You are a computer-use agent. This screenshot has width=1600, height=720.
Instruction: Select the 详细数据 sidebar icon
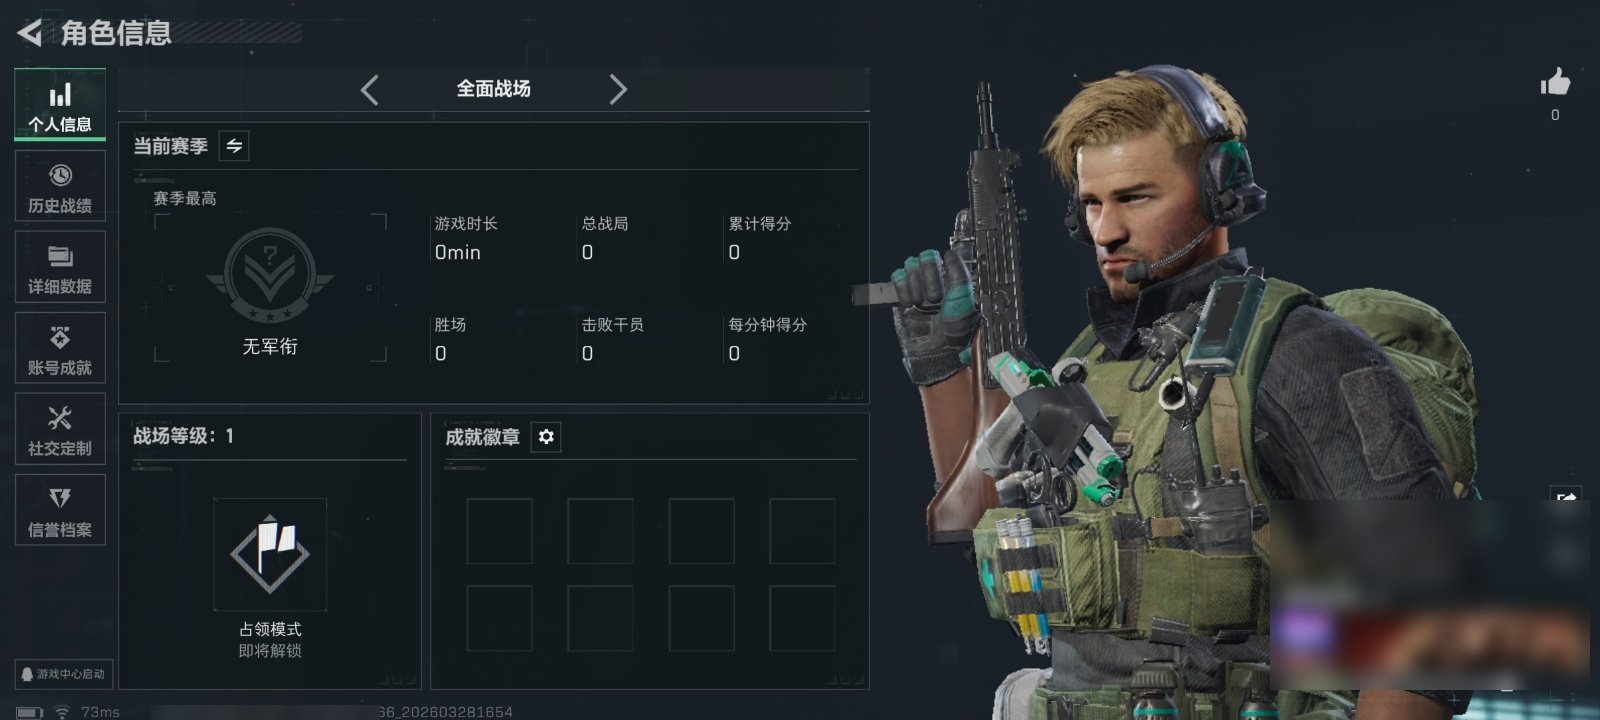point(60,267)
